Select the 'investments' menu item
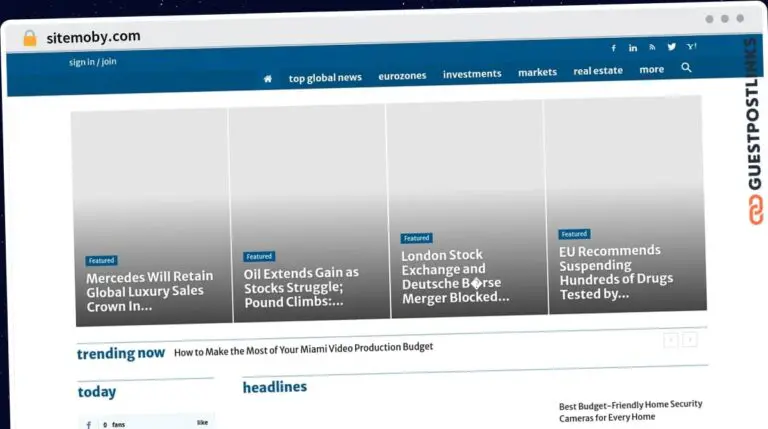Image resolution: width=768 pixels, height=429 pixels. pyautogui.click(x=472, y=74)
